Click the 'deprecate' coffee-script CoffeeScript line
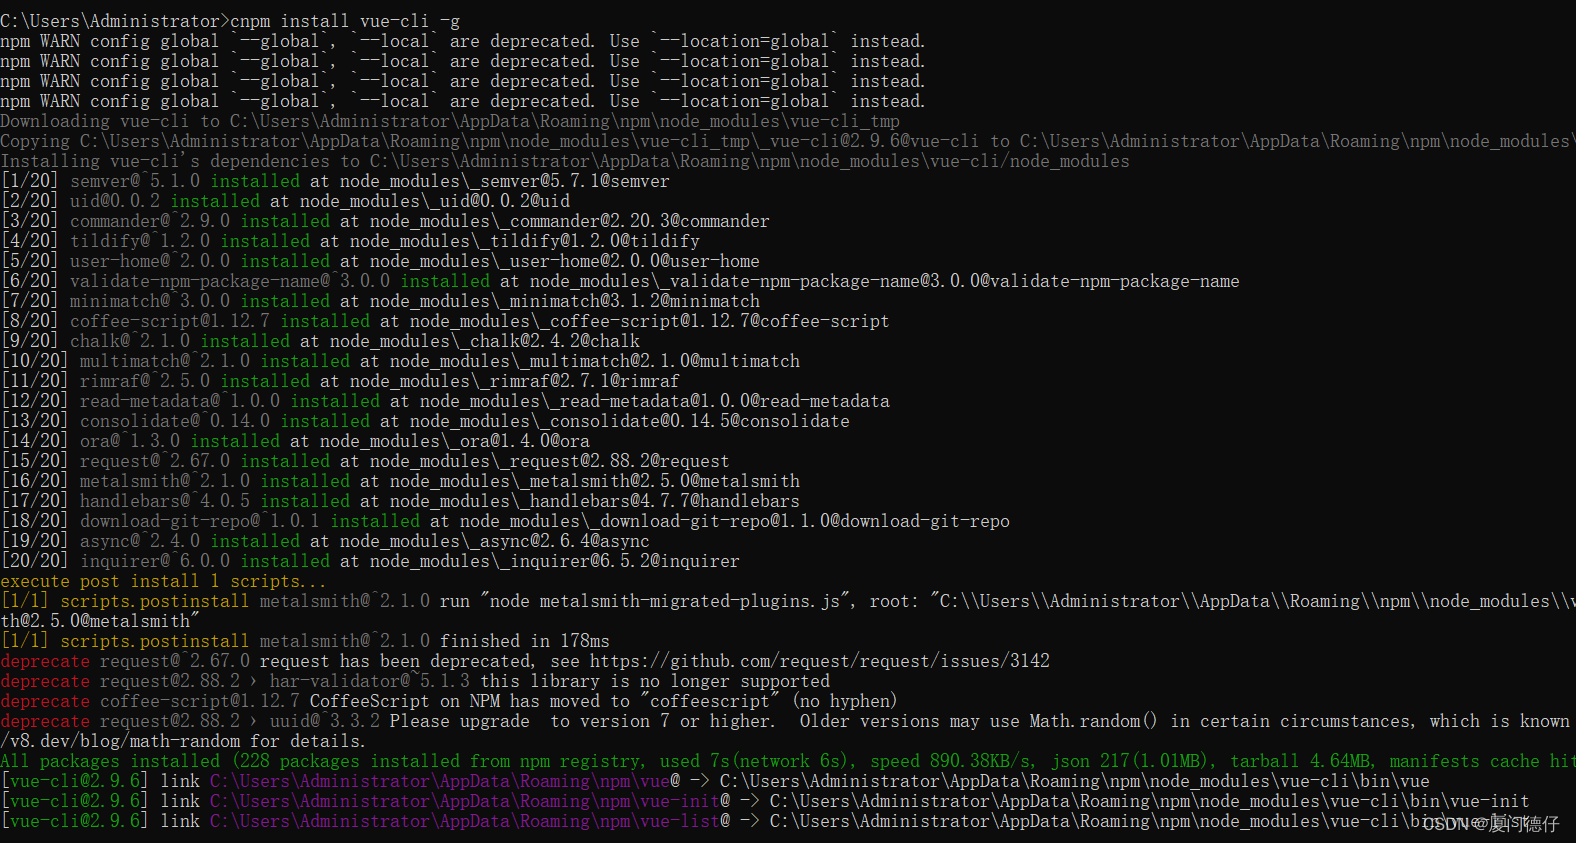Image resolution: width=1576 pixels, height=843 pixels. [x=449, y=701]
